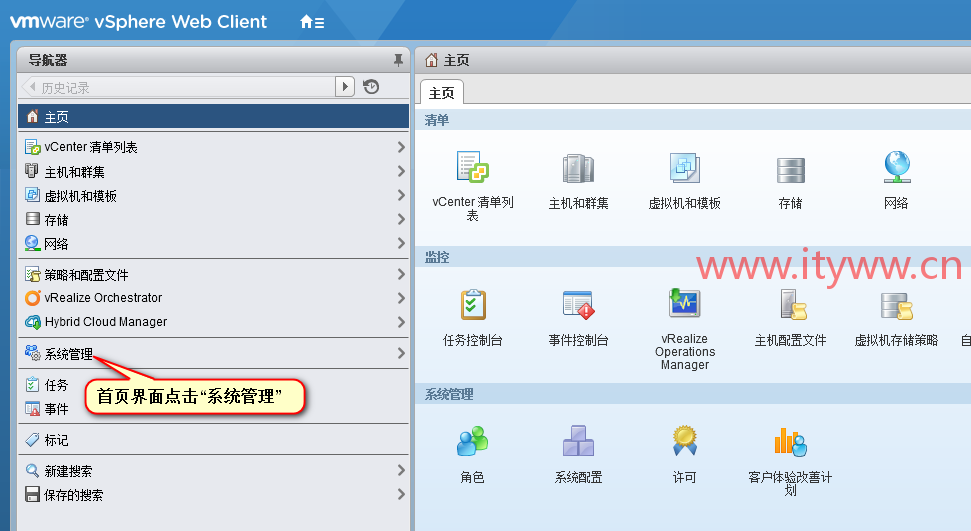971x531 pixels.
Task: Click the Hybrid Cloud Manager navigator icon
Action: pyautogui.click(x=32, y=322)
